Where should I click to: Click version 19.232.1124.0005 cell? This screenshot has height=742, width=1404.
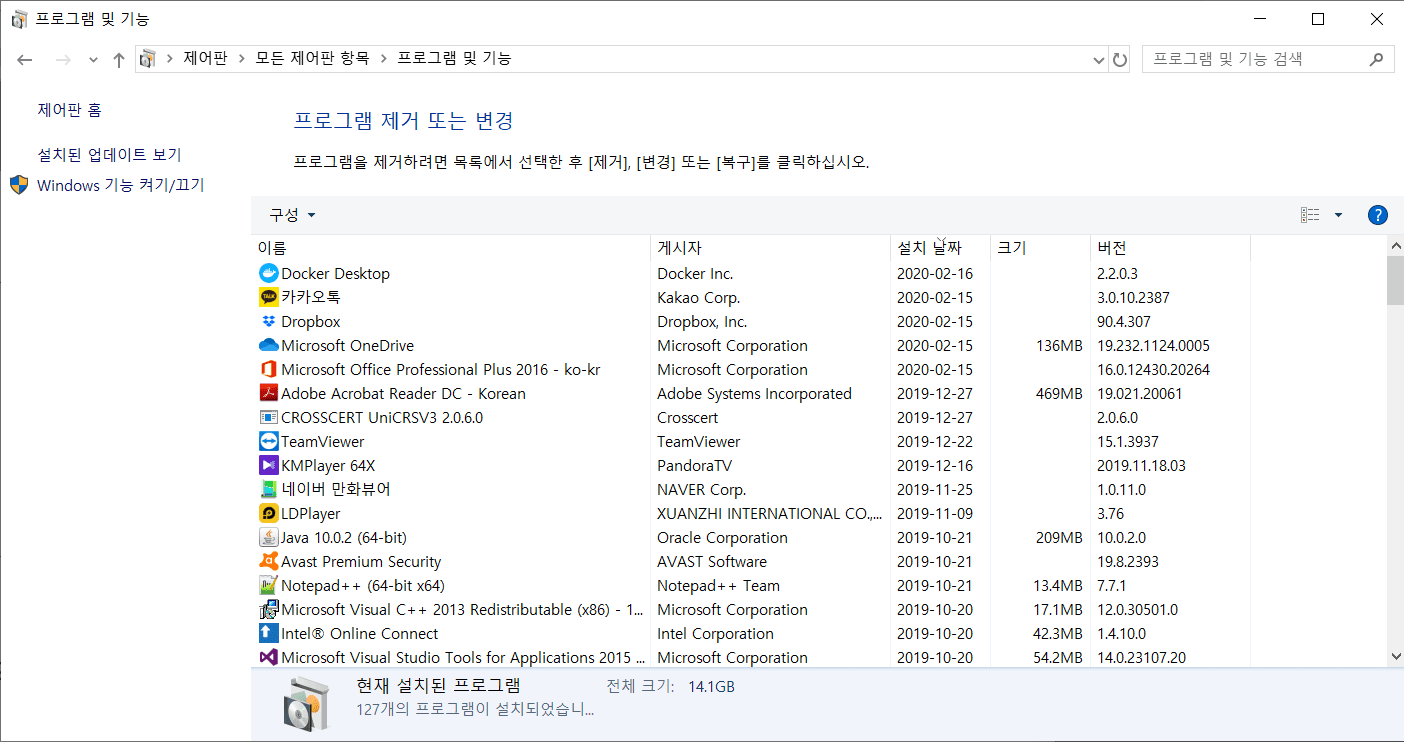(x=1153, y=345)
